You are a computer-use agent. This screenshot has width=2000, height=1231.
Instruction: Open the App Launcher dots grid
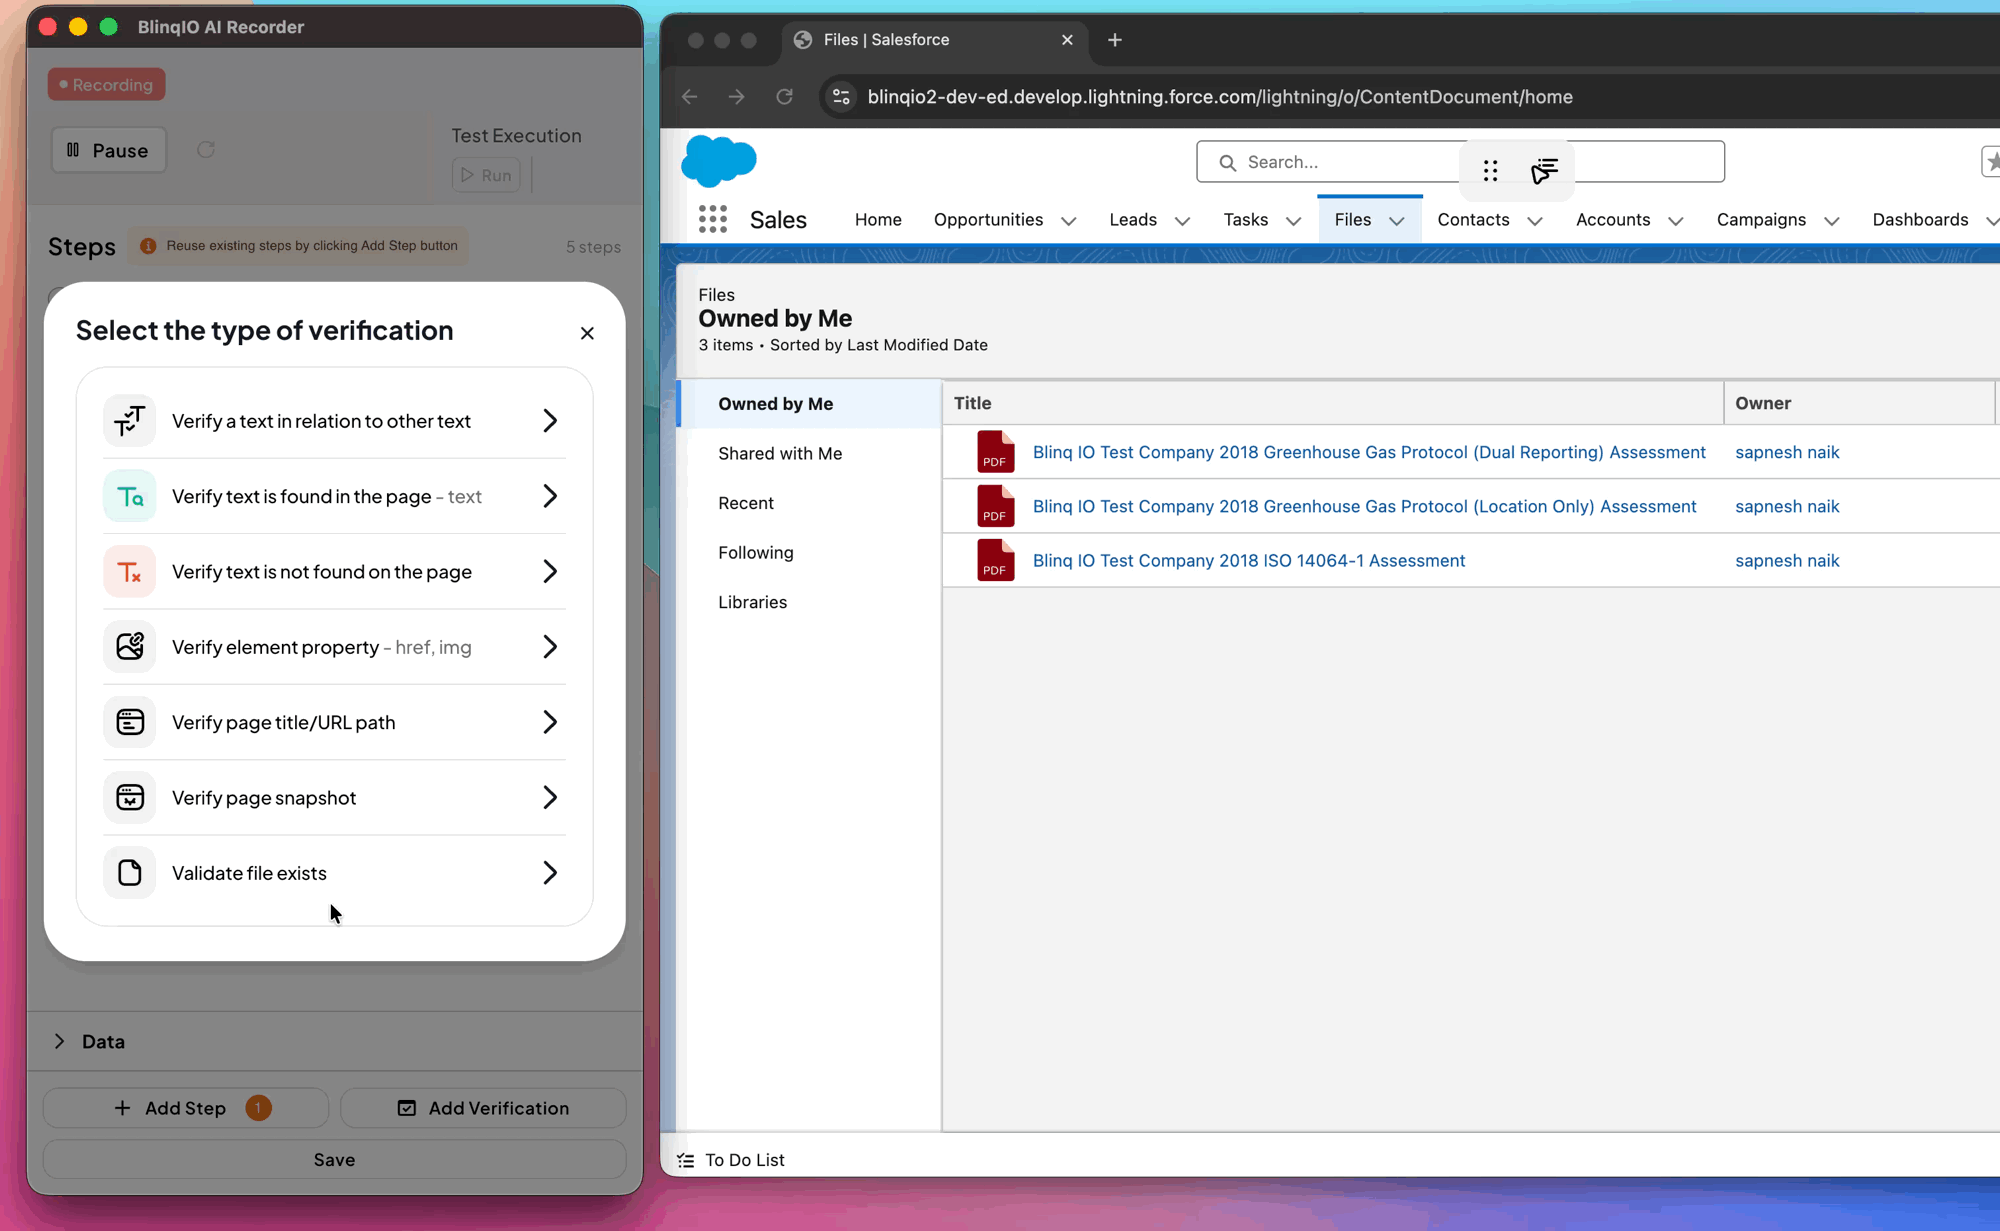click(x=712, y=219)
